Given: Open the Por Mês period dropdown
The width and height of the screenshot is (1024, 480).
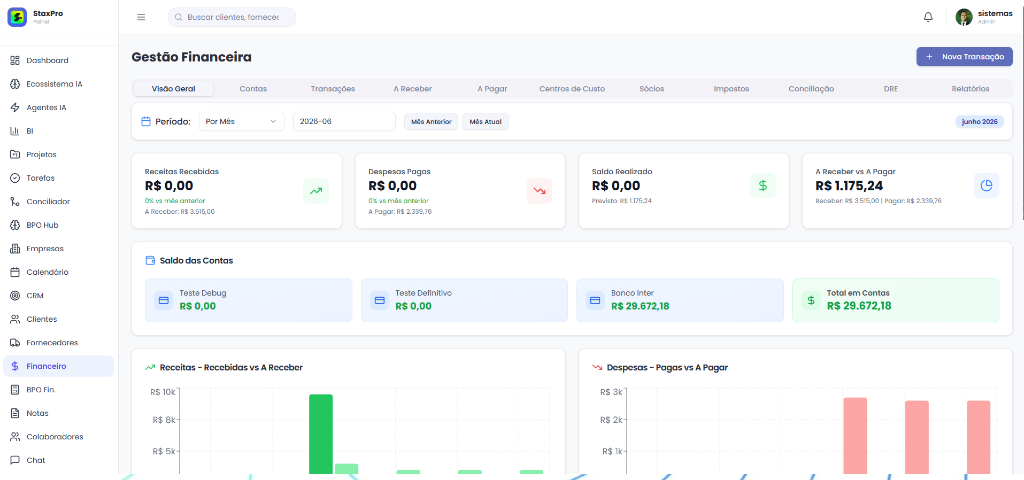Looking at the screenshot, I should [x=241, y=121].
